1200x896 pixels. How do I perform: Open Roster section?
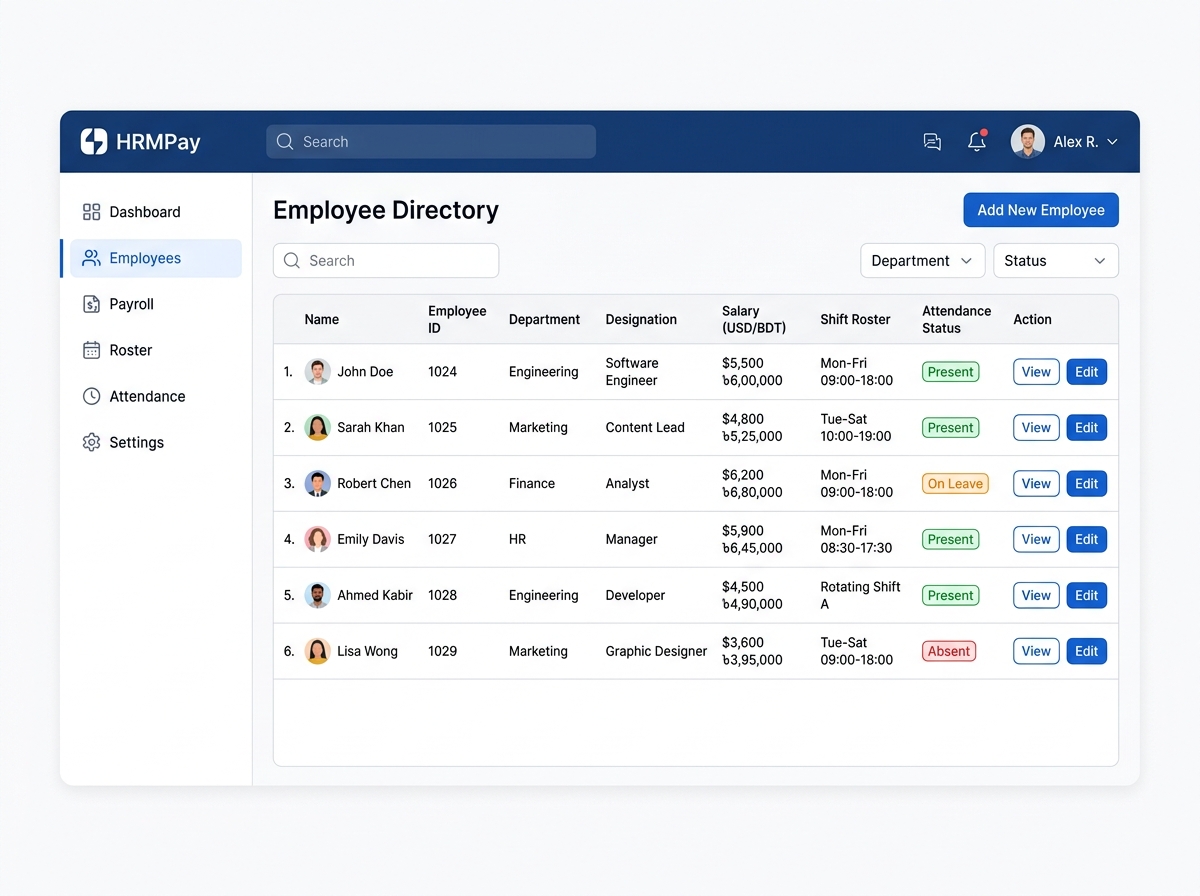coord(155,350)
